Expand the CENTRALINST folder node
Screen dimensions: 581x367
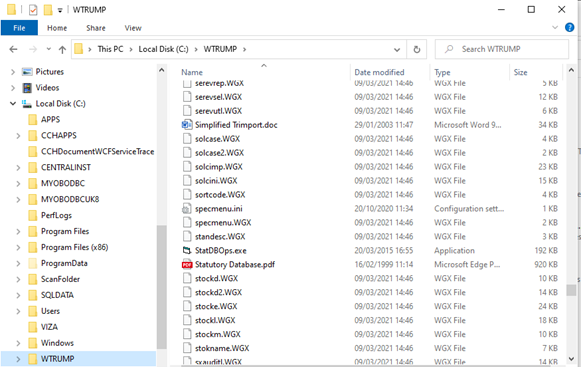pyautogui.click(x=18, y=168)
